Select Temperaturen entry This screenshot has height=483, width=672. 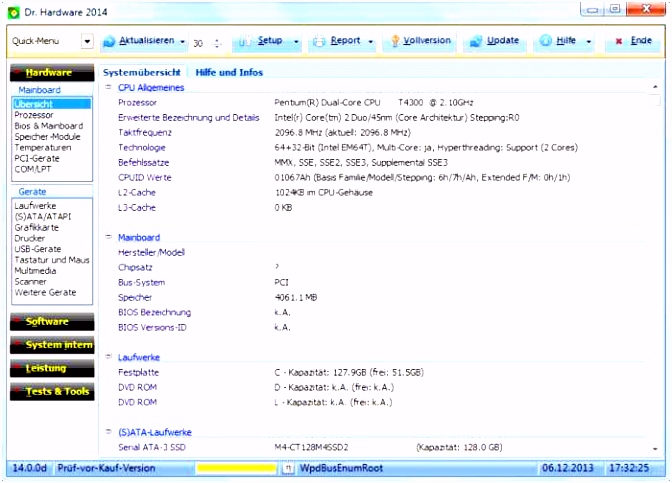[x=43, y=147]
